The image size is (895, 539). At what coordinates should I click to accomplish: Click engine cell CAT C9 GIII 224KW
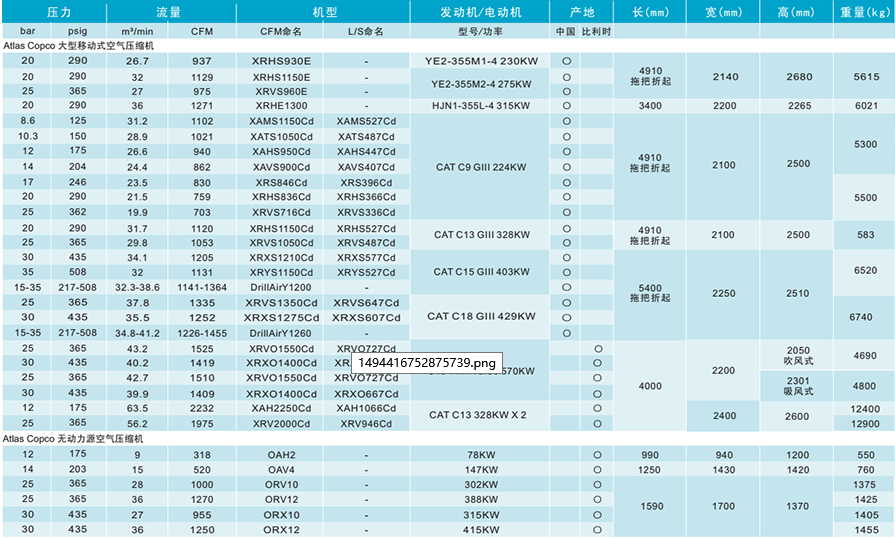click(481, 167)
